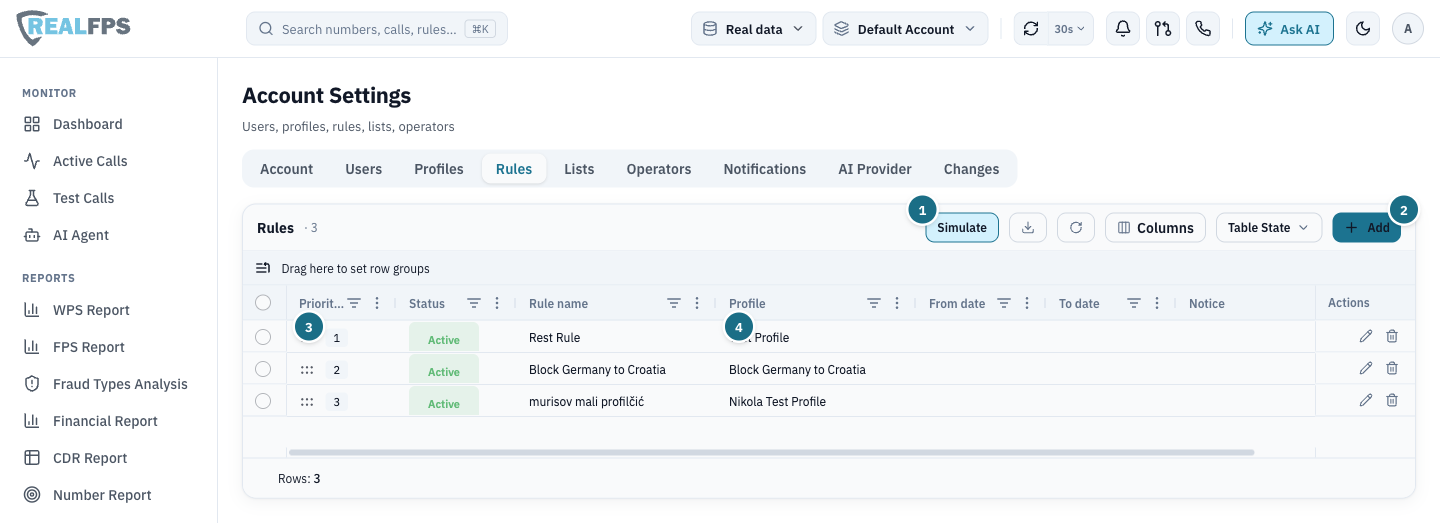Open Status column options menu
The width and height of the screenshot is (1440, 523).
(x=497, y=303)
